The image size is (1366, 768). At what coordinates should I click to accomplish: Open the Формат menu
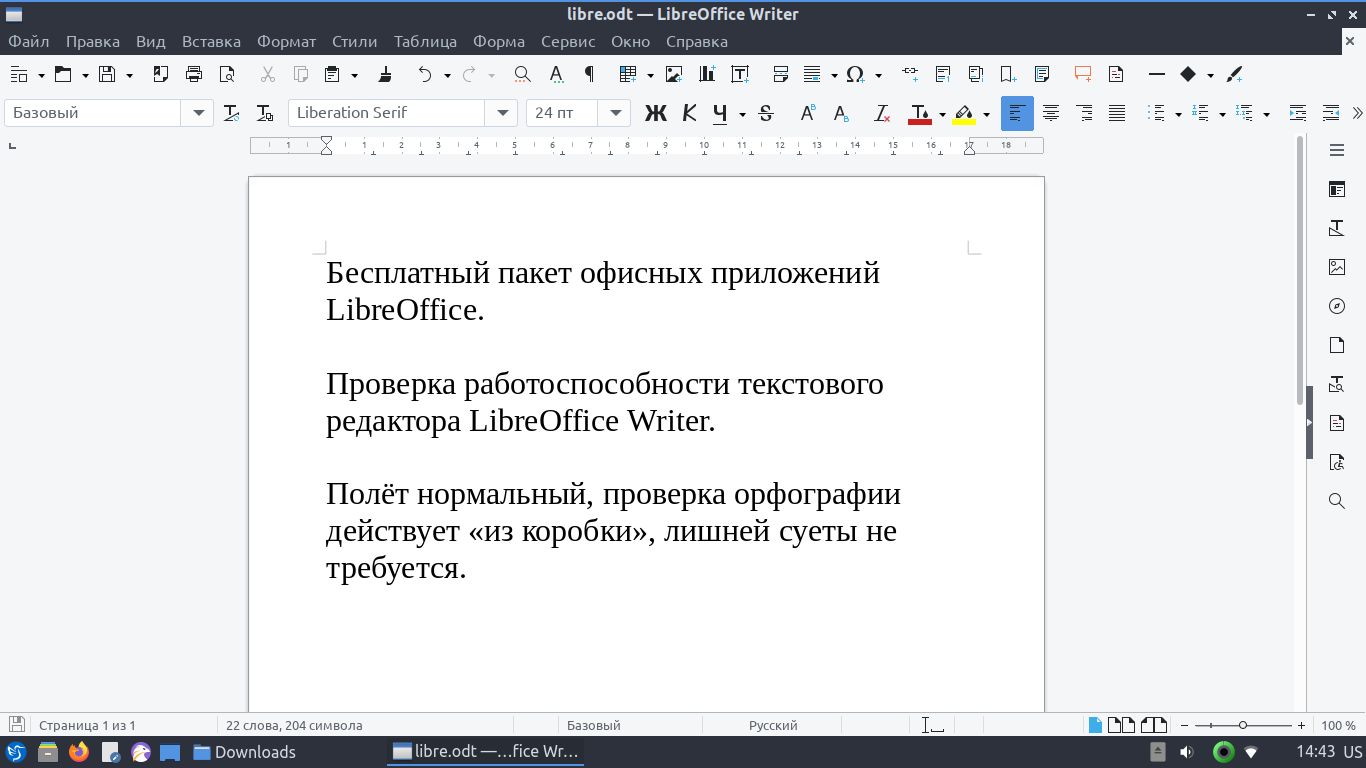286,41
